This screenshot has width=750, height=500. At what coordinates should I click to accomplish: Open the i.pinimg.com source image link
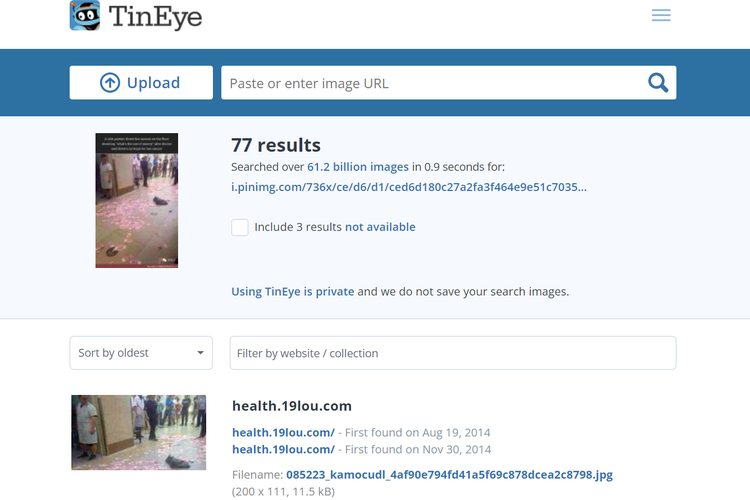[409, 187]
